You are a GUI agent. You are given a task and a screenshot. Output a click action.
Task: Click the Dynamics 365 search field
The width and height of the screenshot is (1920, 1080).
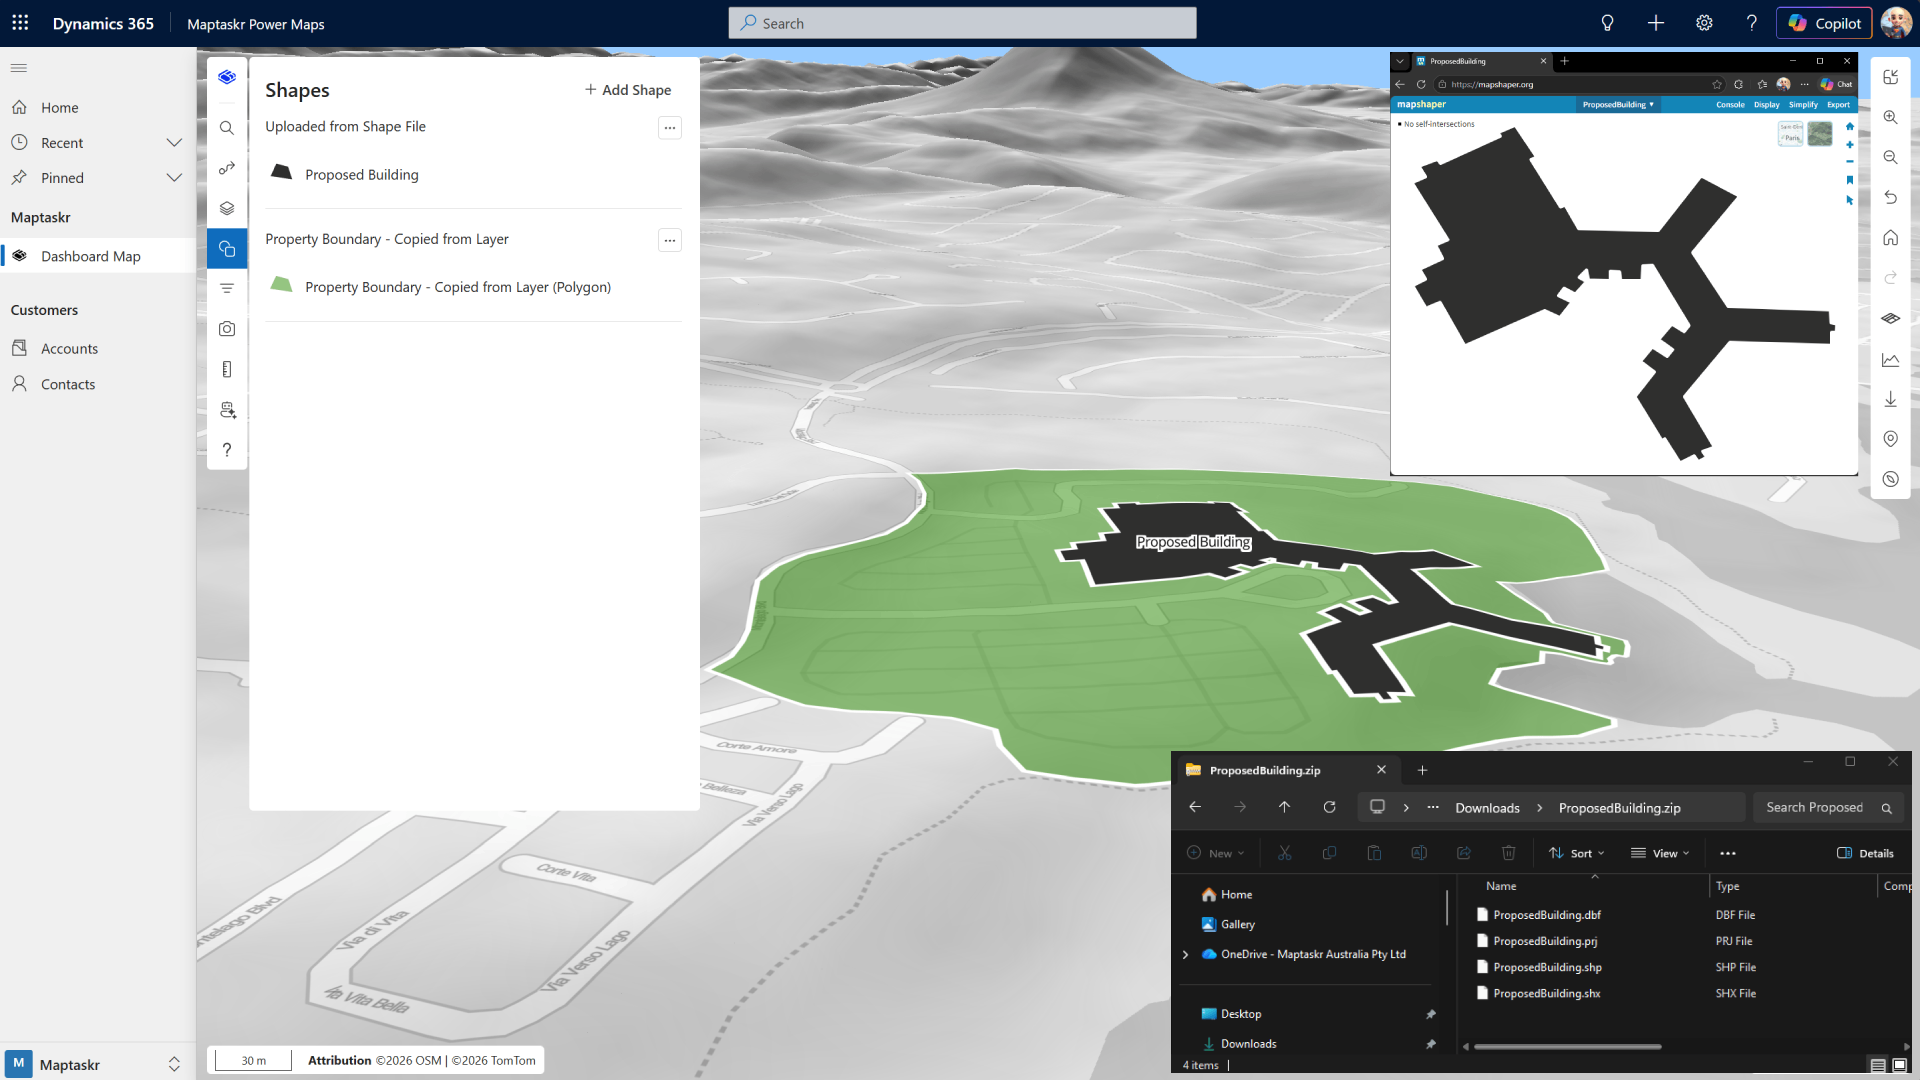click(x=962, y=23)
